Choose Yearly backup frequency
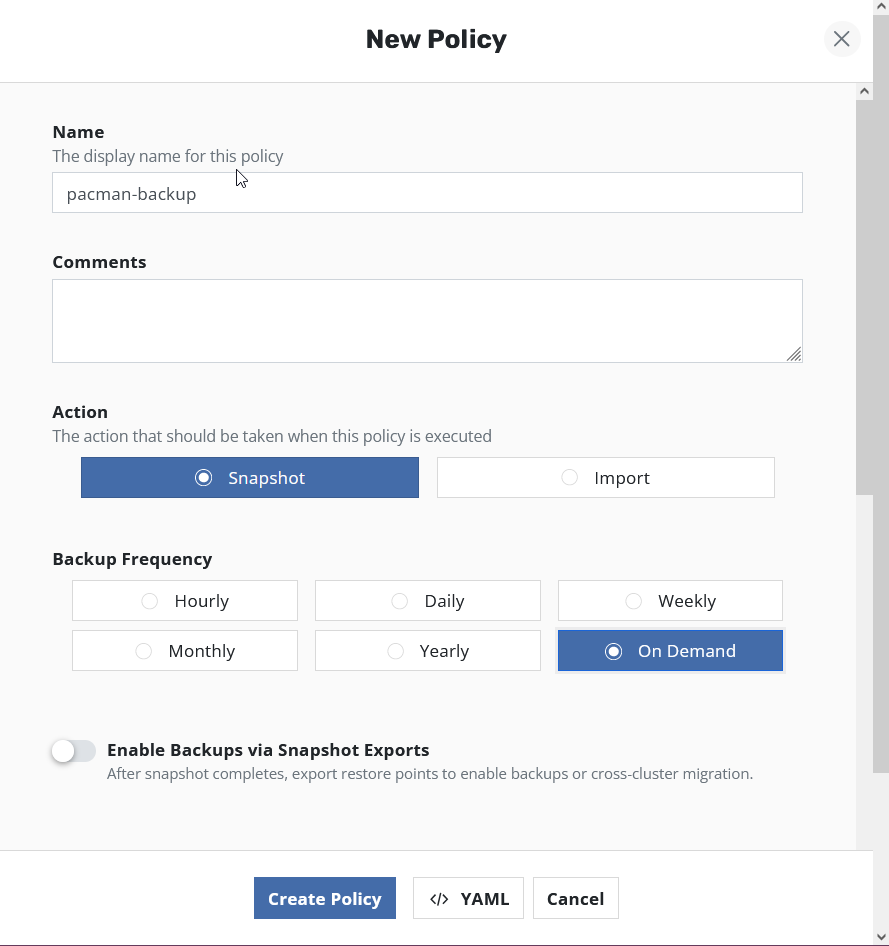Viewport: 889px width, 946px height. [x=427, y=651]
